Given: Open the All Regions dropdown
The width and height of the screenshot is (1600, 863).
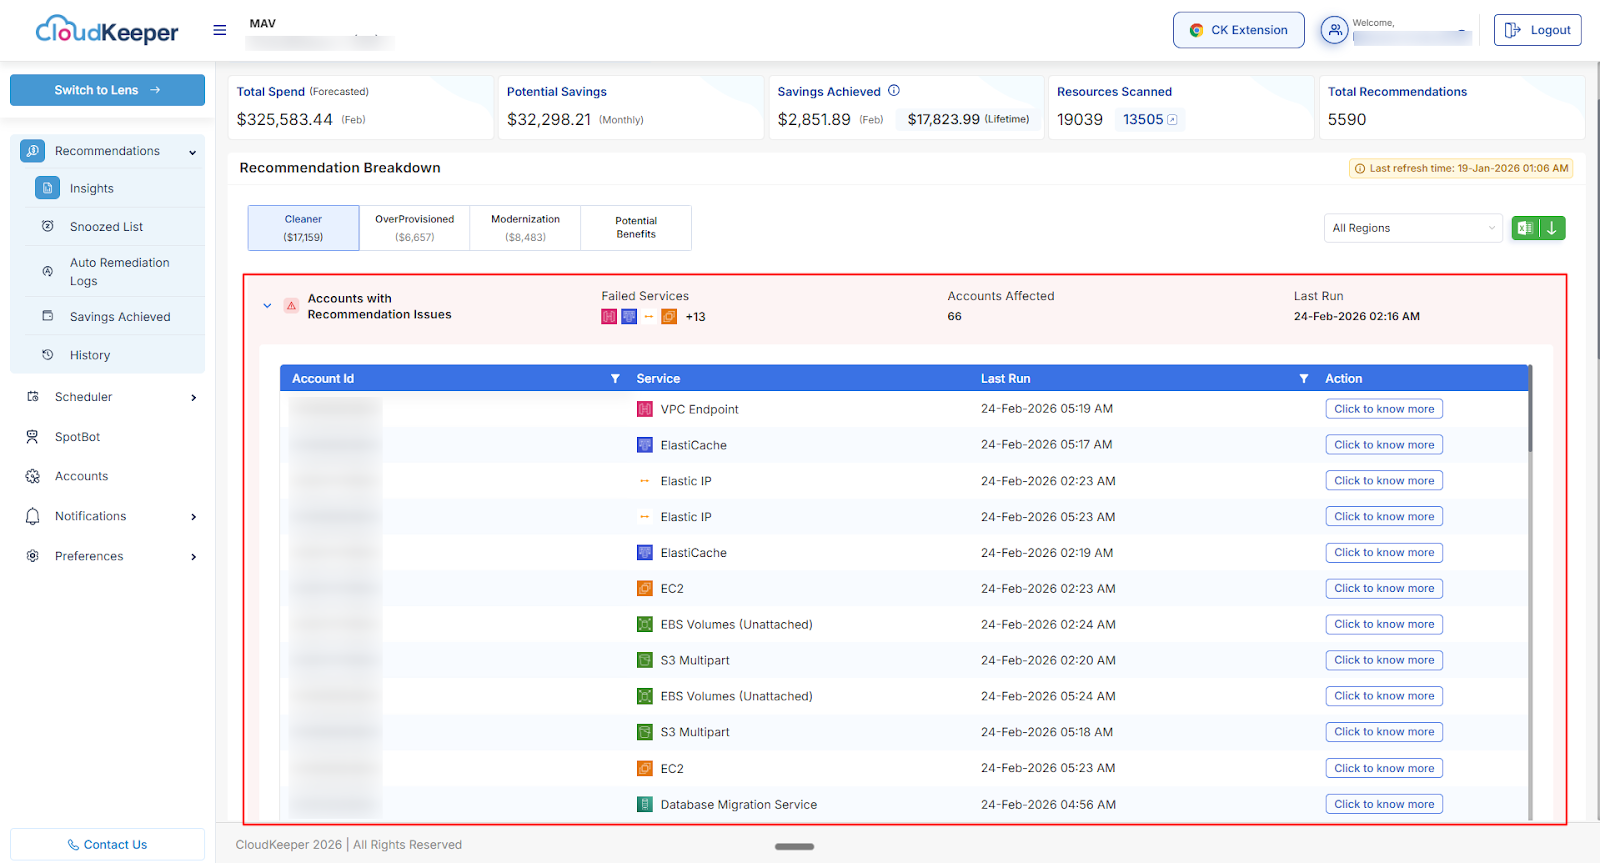Looking at the screenshot, I should tap(1412, 228).
